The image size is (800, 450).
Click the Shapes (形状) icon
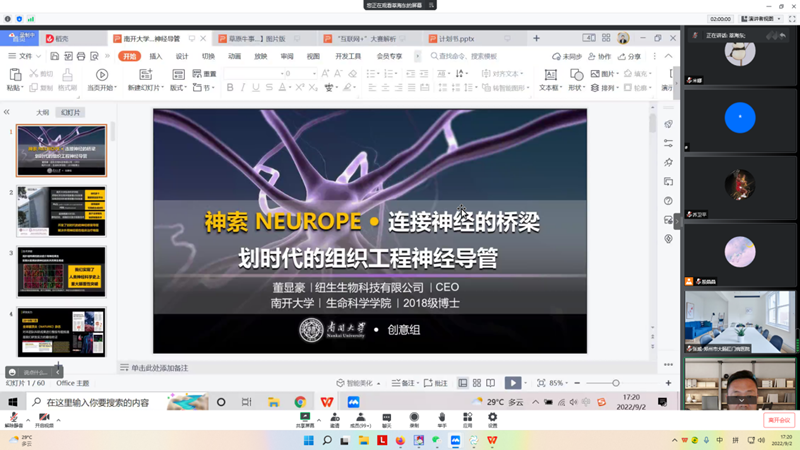coord(576,75)
